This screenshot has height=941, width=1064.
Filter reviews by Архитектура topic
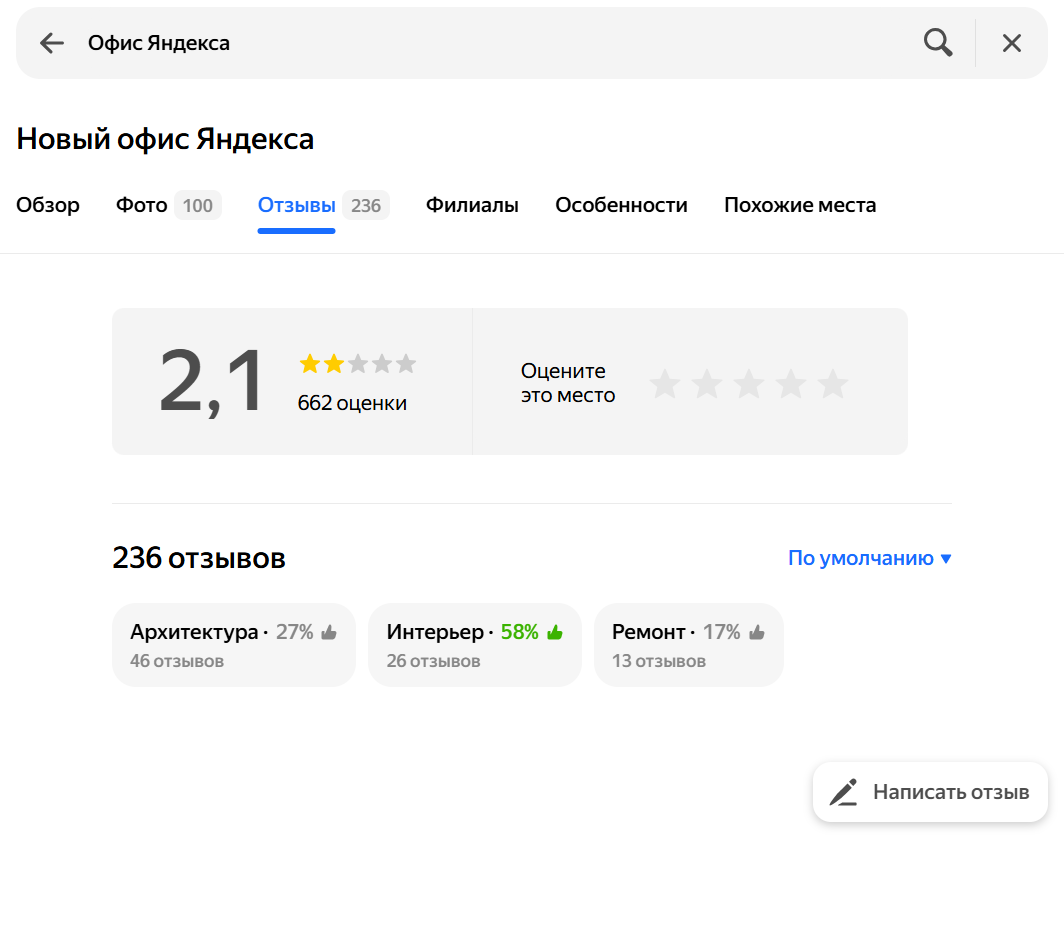pos(233,645)
